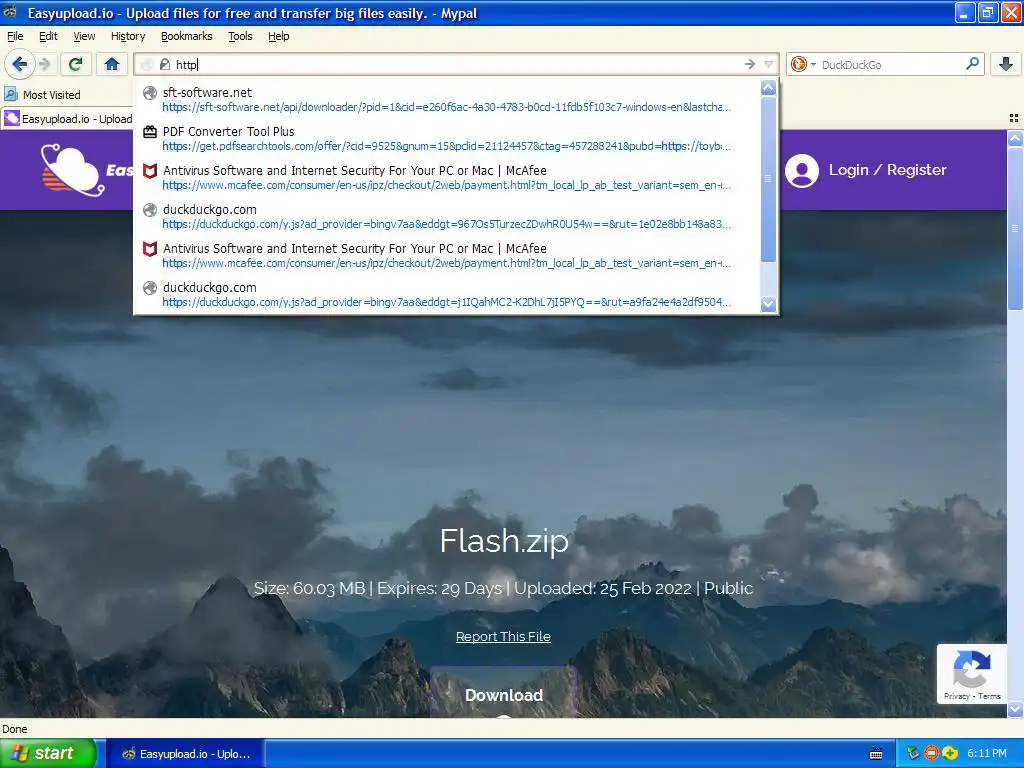1024x768 pixels.
Task: Open the DuckDuckGo search engine selector
Action: 803,64
